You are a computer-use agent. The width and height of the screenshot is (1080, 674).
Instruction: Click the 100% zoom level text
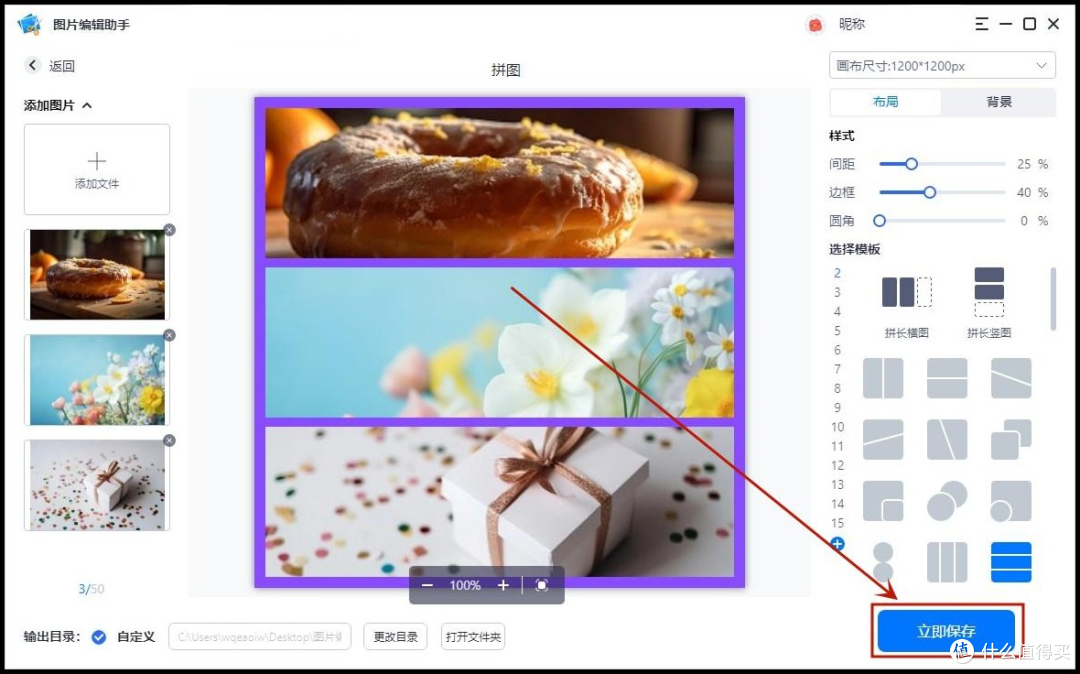[x=466, y=585]
